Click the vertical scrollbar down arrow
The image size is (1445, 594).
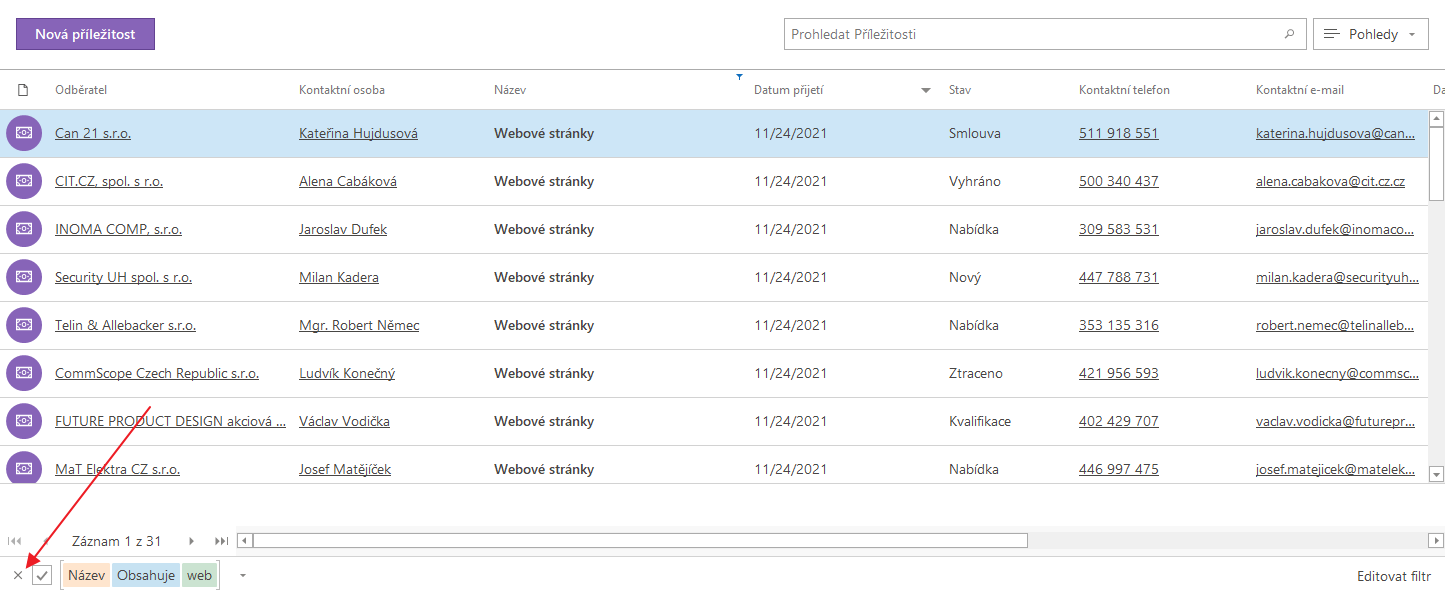coord(1437,474)
